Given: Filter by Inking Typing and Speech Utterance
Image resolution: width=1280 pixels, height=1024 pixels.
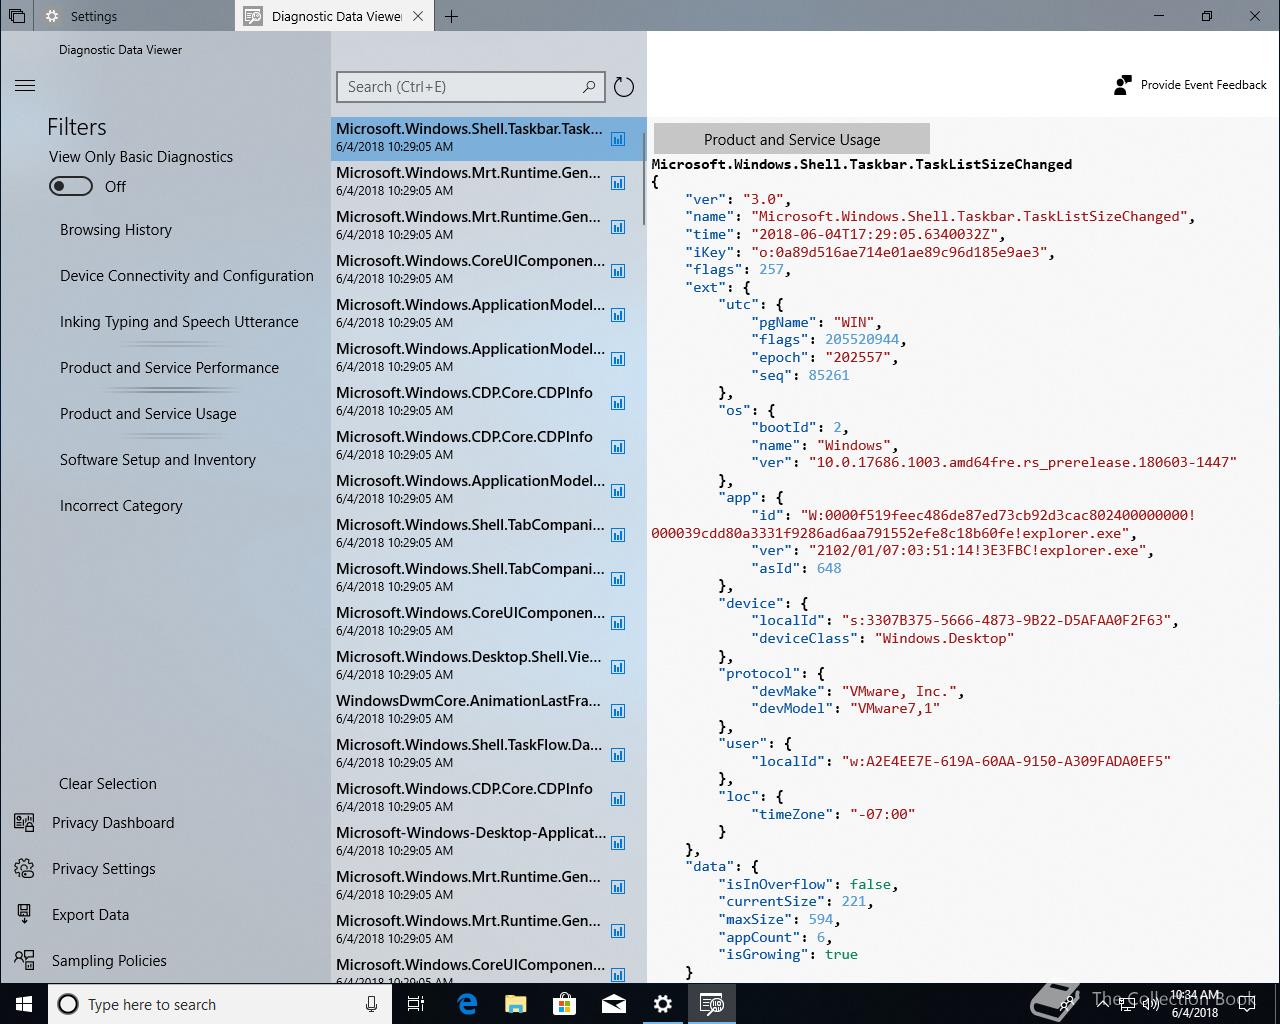Looking at the screenshot, I should [x=179, y=322].
